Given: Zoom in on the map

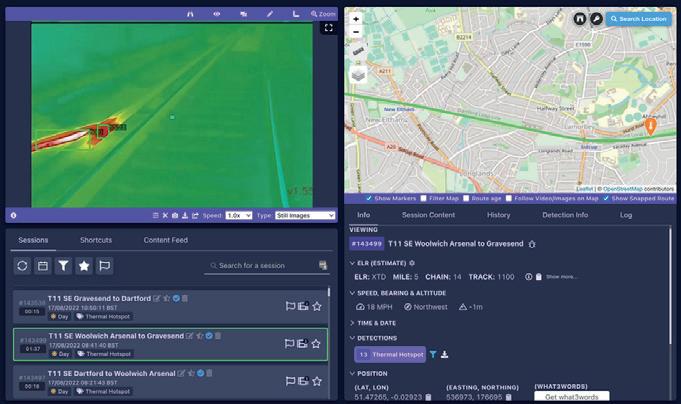Looking at the screenshot, I should [356, 19].
